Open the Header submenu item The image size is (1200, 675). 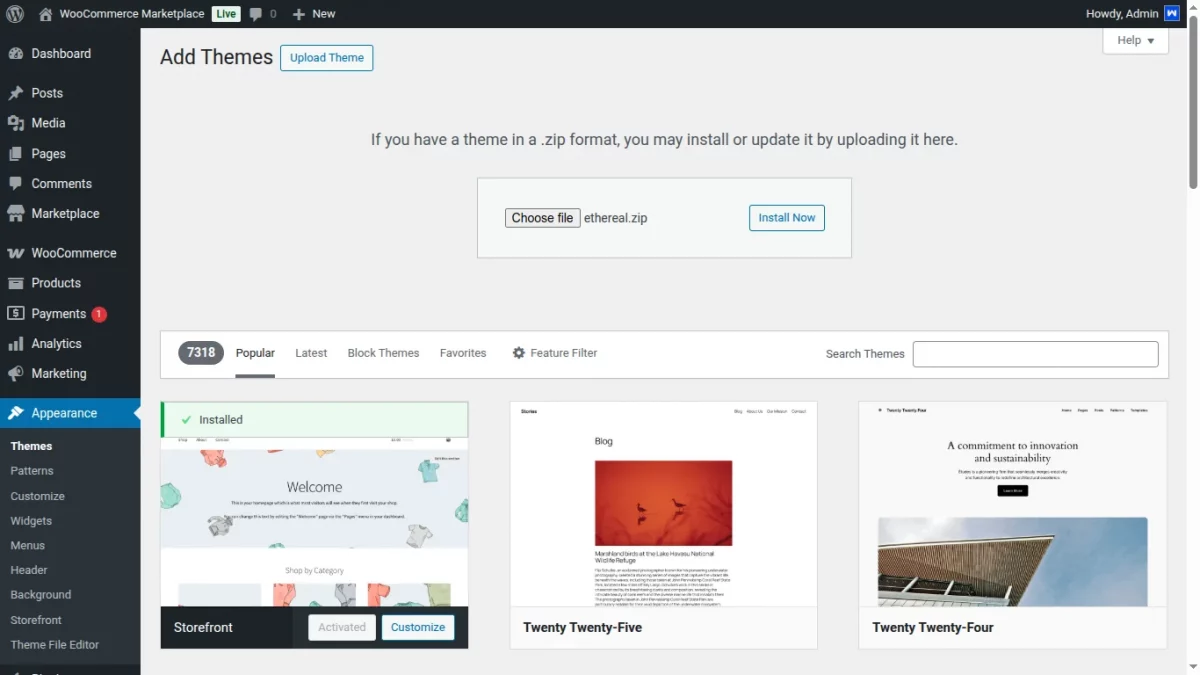pyautogui.click(x=29, y=570)
